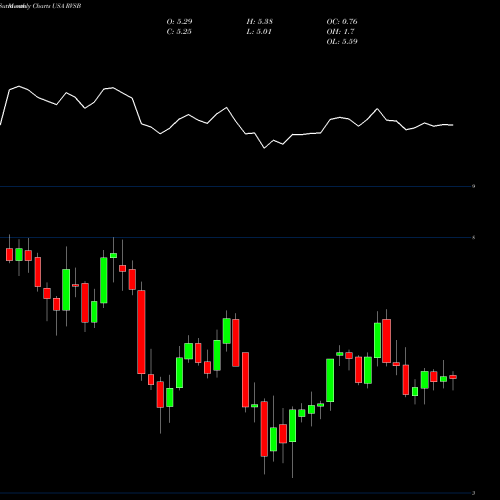The width and height of the screenshot is (500, 500).
Task: Select the open value O: 5.29
Action: pos(179,22)
